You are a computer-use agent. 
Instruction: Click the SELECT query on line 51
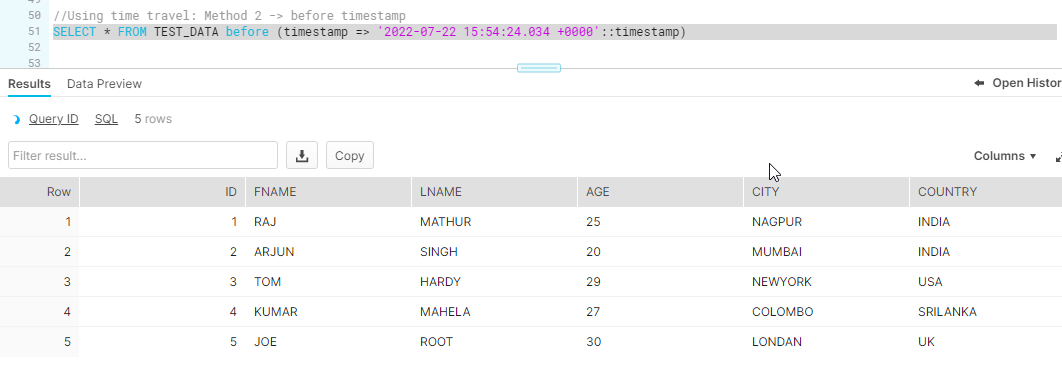[370, 32]
